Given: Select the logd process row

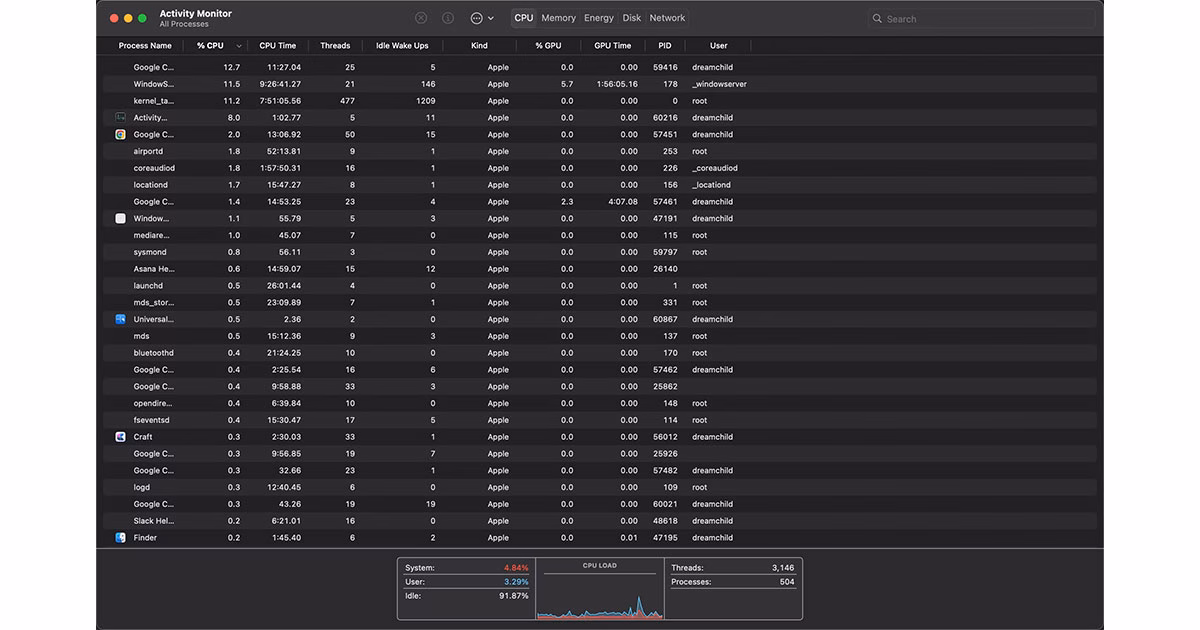Looking at the screenshot, I should click(x=600, y=487).
